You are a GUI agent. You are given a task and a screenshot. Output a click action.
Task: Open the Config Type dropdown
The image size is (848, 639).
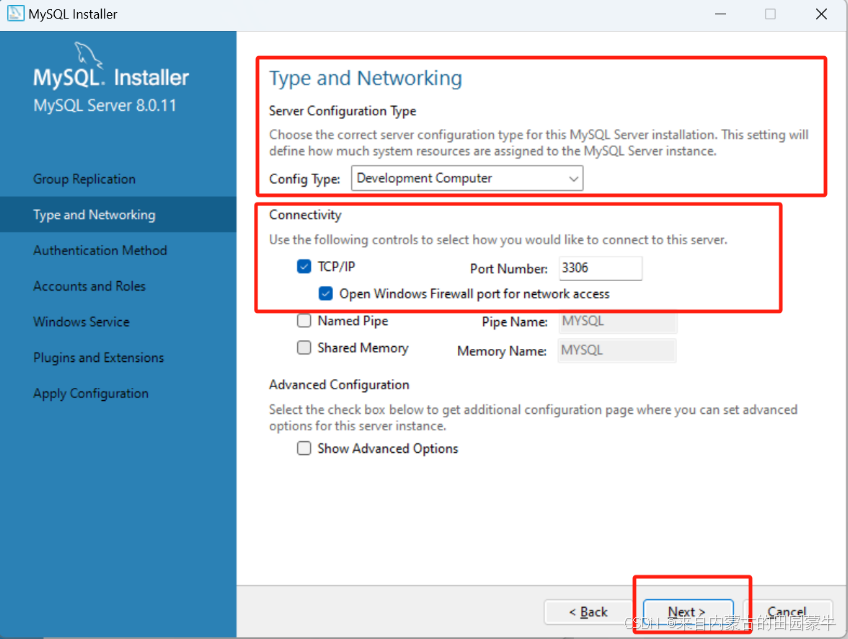(x=467, y=178)
